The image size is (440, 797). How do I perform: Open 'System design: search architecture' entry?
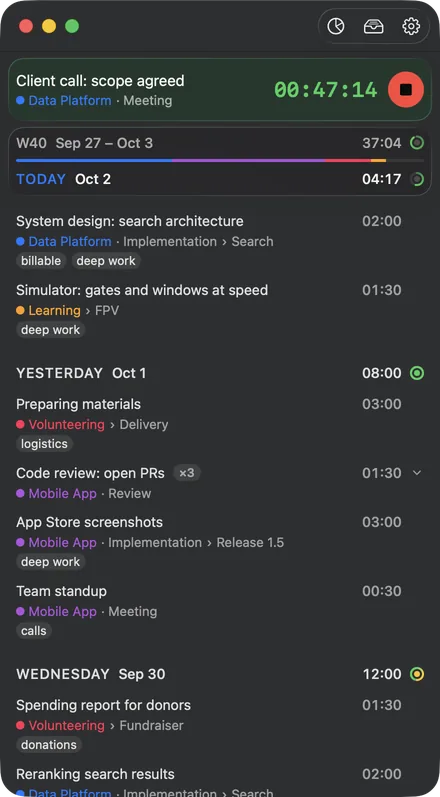point(130,221)
